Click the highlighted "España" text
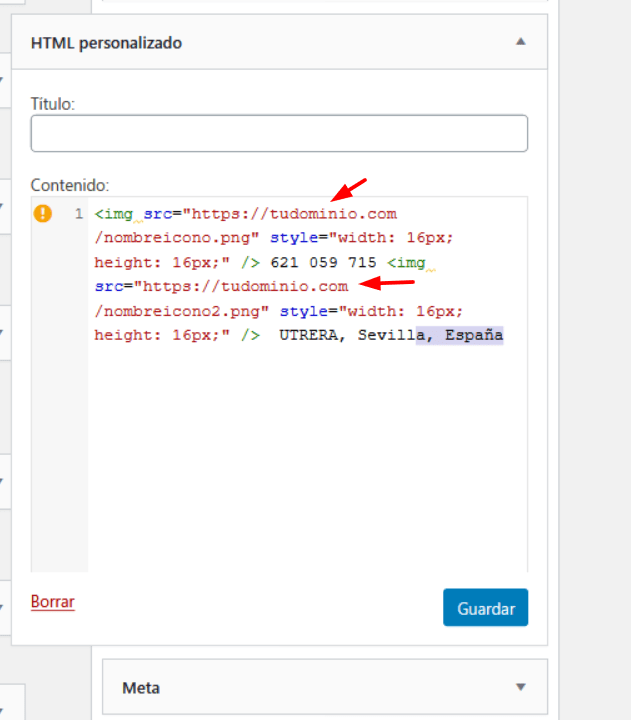 pos(474,335)
